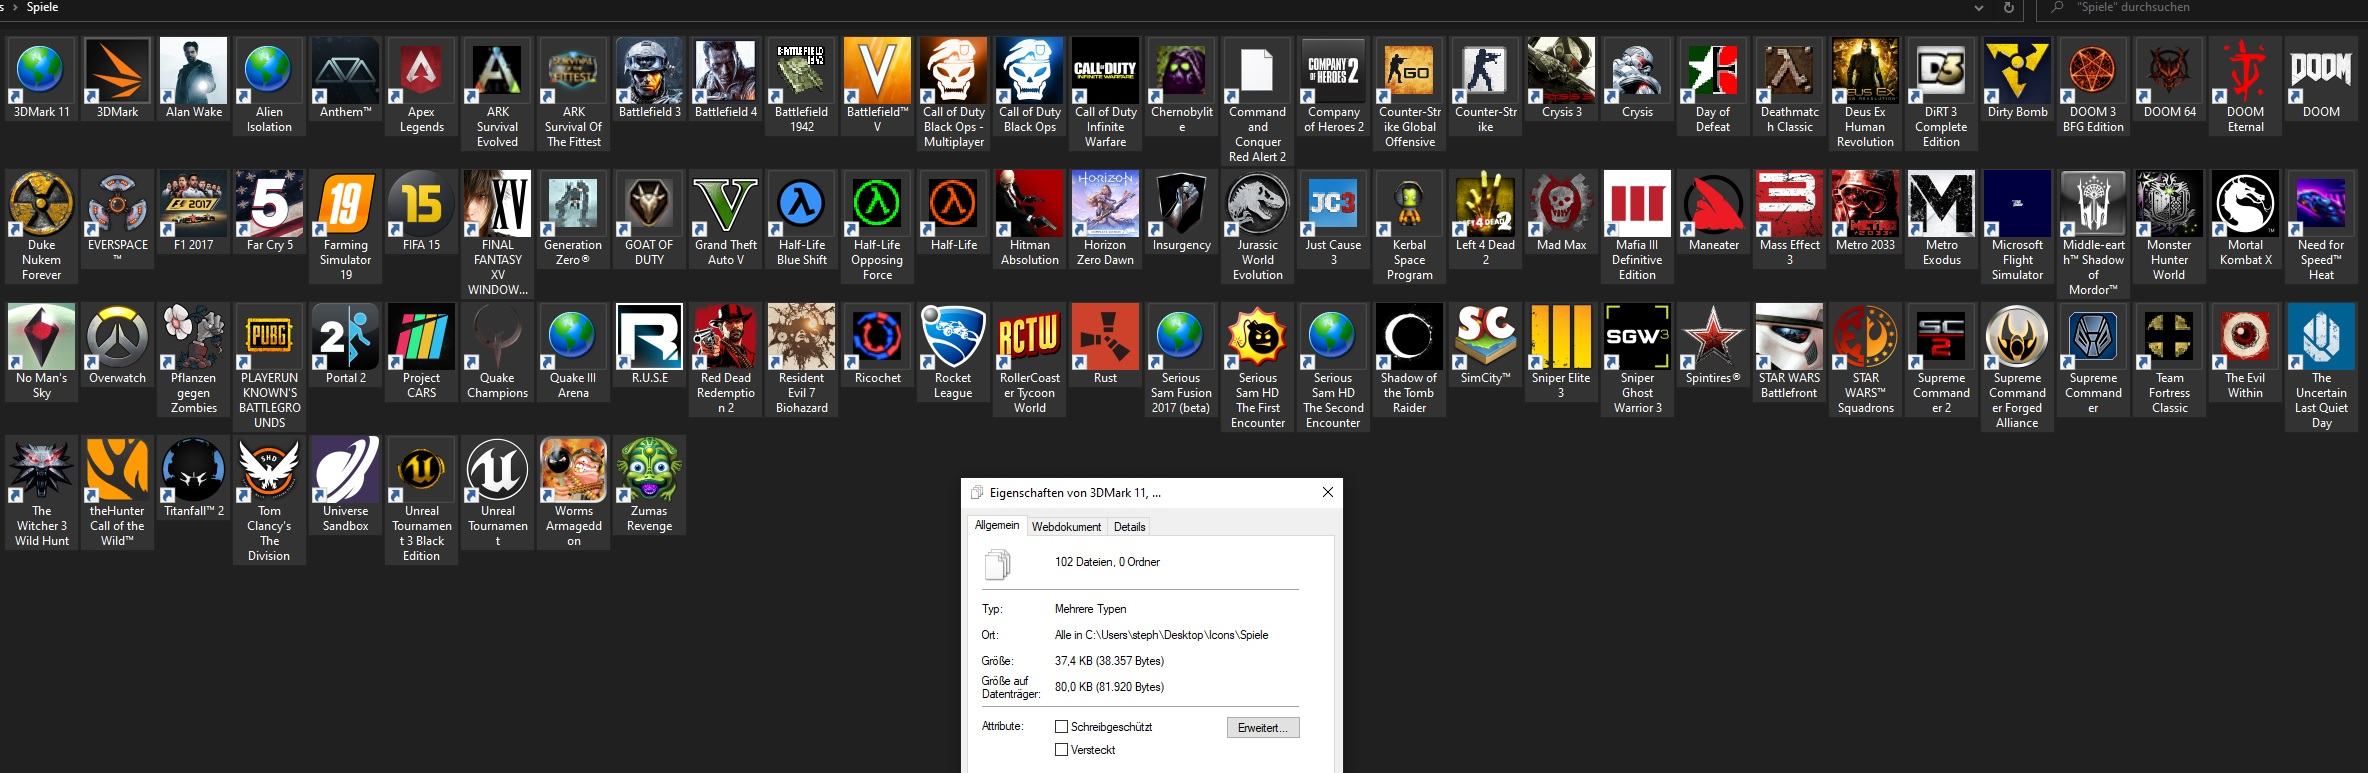The height and width of the screenshot is (773, 2368).
Task: Select the Rust game icon
Action: coord(1105,346)
